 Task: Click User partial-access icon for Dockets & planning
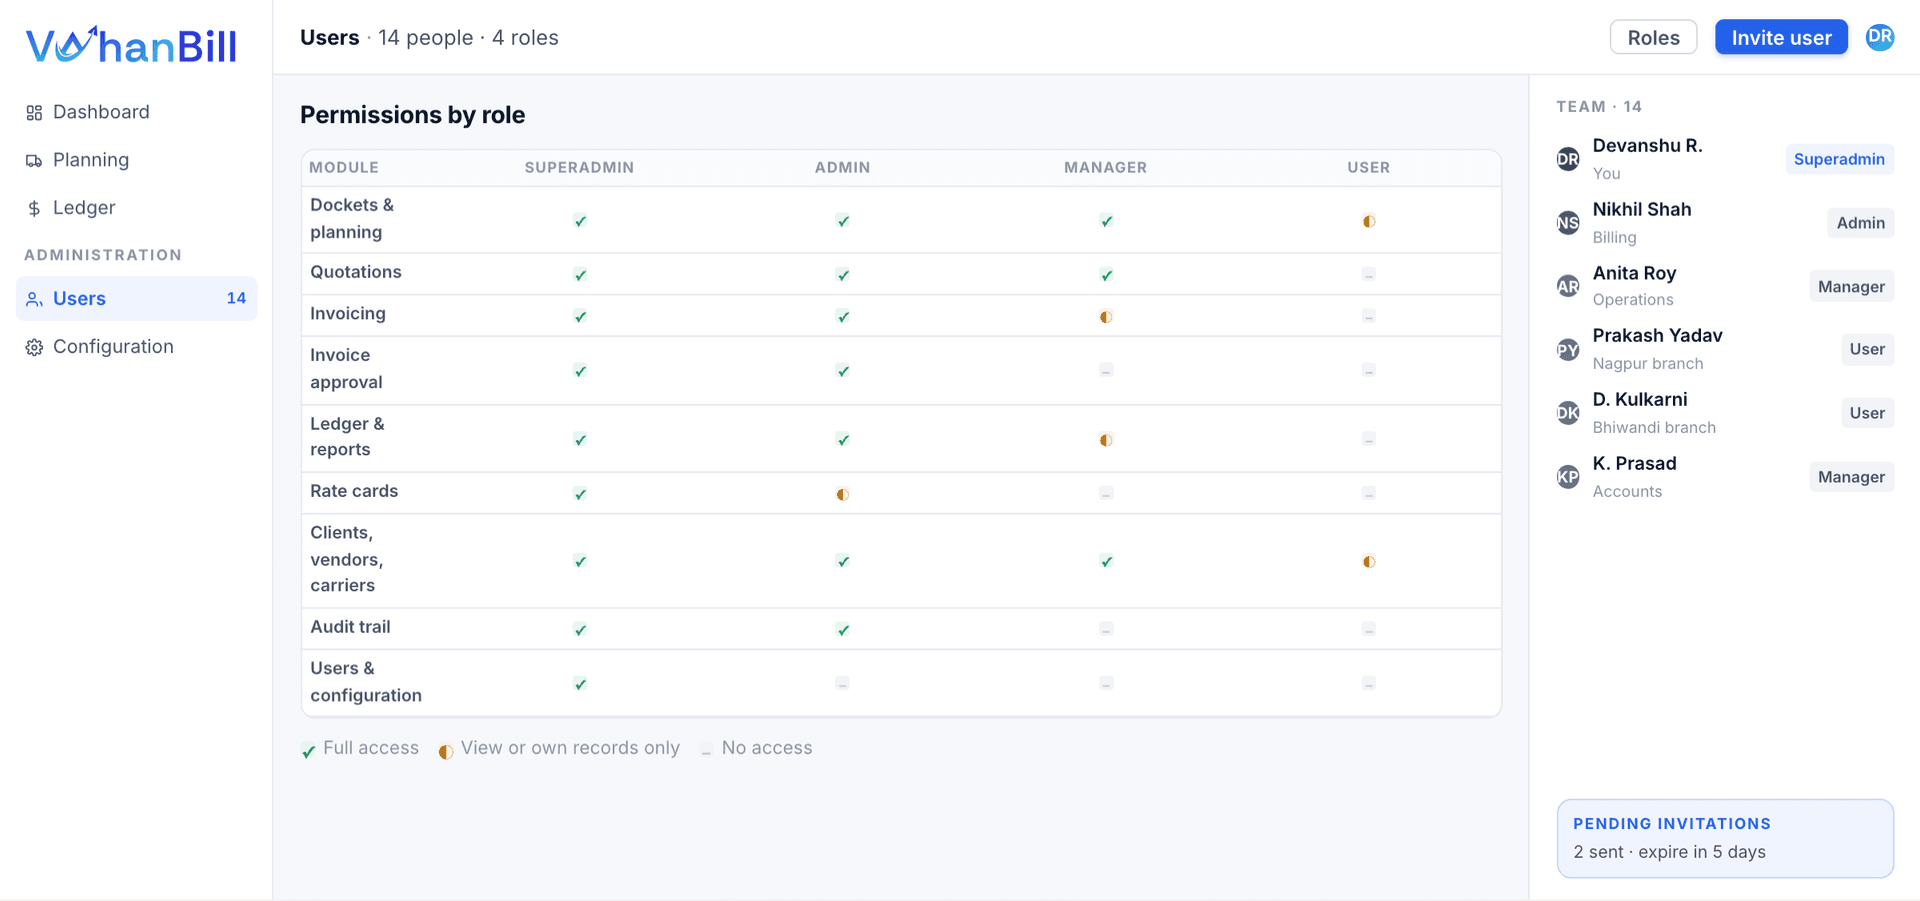click(1369, 221)
